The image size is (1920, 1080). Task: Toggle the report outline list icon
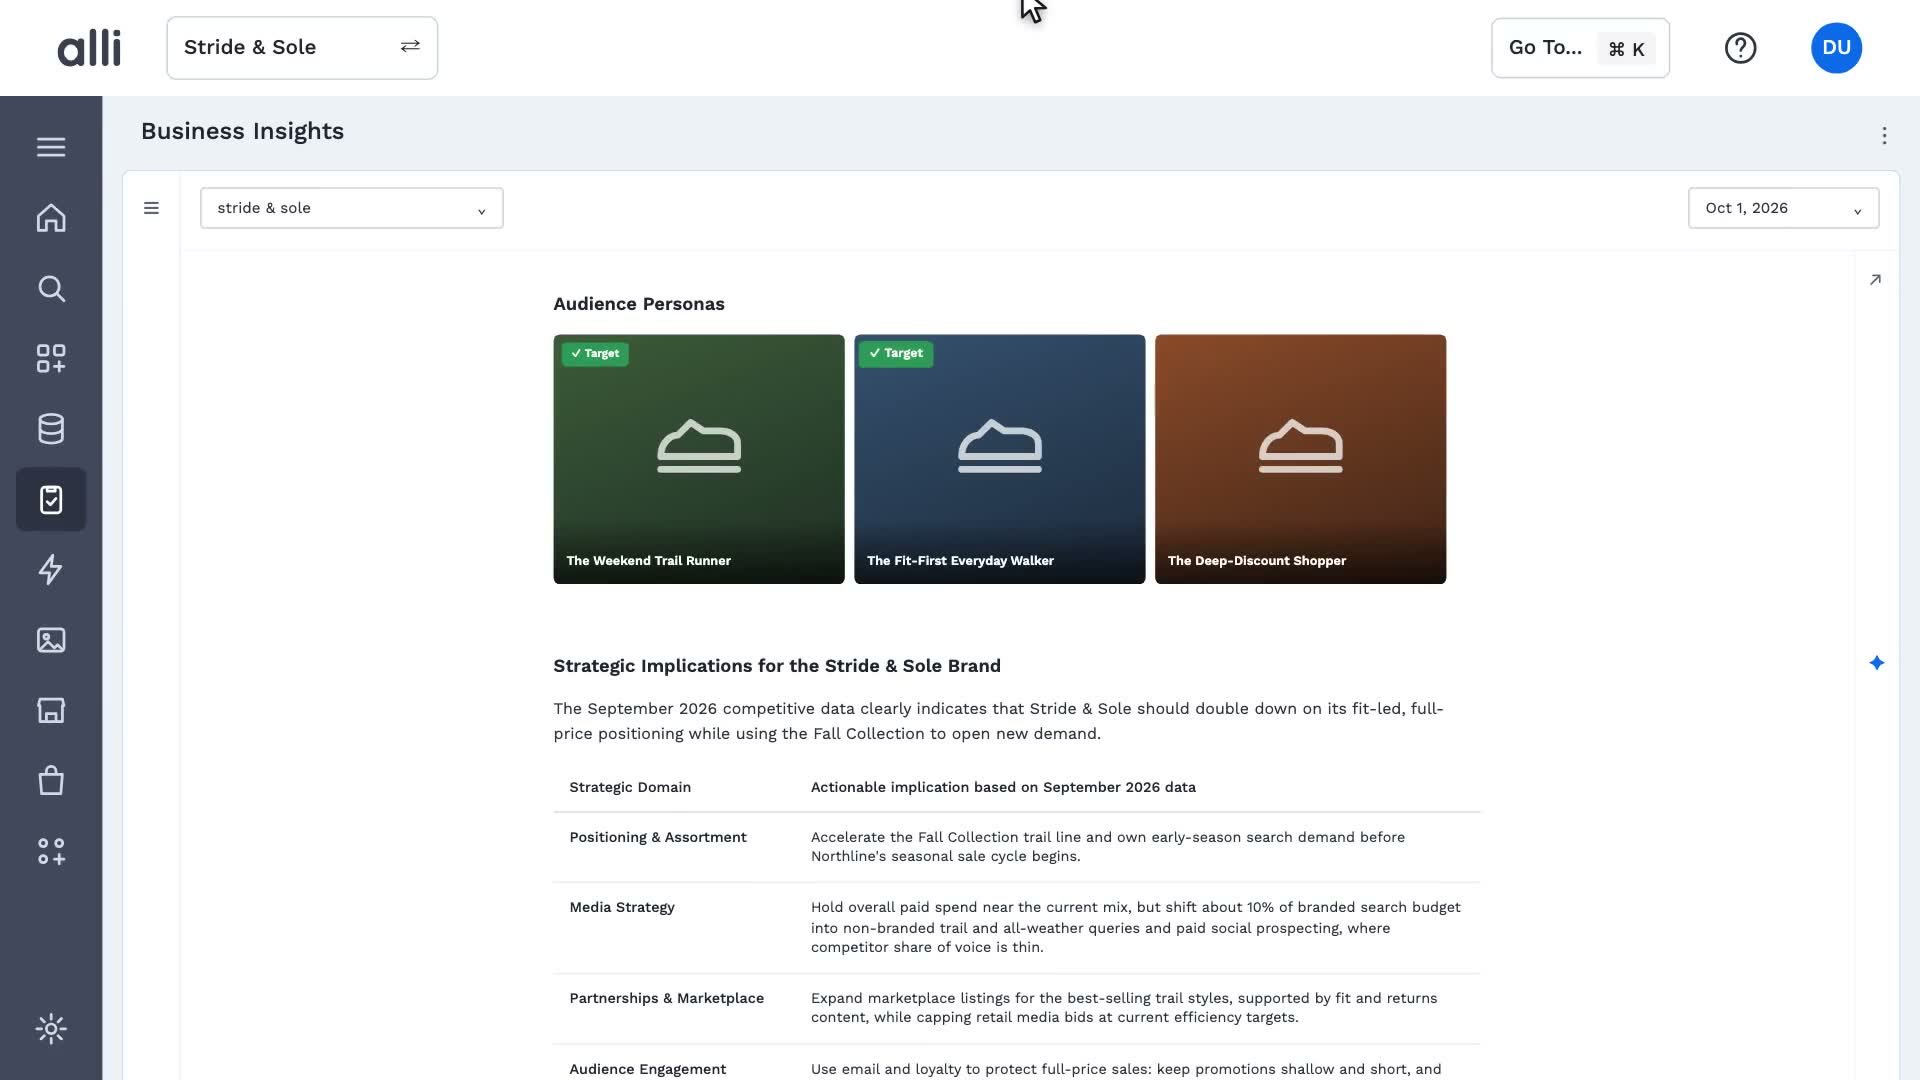click(151, 208)
